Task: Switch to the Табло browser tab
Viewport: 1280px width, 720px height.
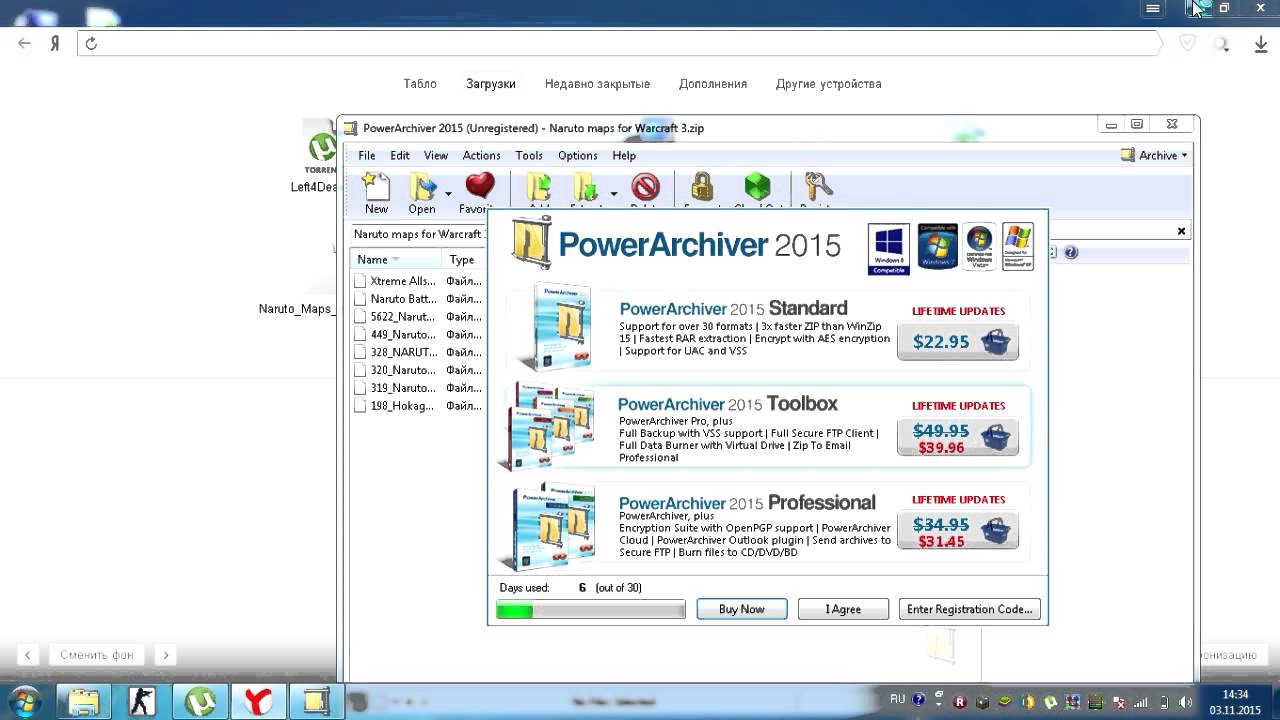Action: click(420, 84)
